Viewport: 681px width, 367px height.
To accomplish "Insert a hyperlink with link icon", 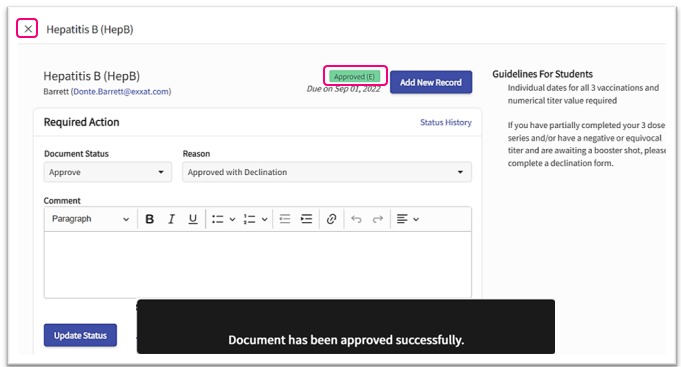I will tap(331, 219).
